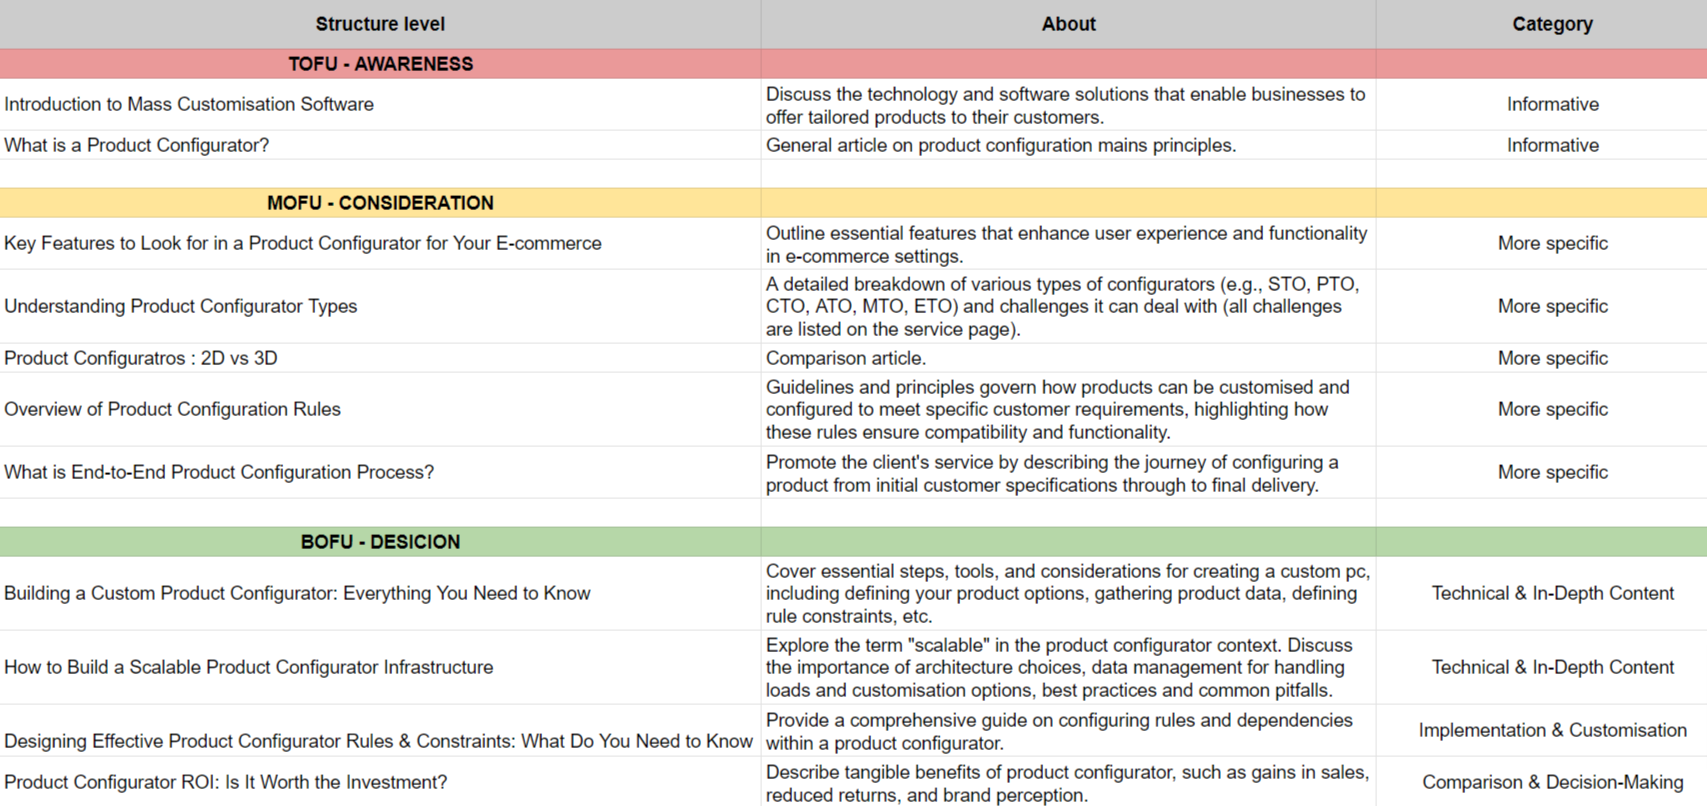Image resolution: width=1707 pixels, height=806 pixels.
Task: Click 'Product Configuratros : 2D vs 3D' cell
Action: coord(141,358)
